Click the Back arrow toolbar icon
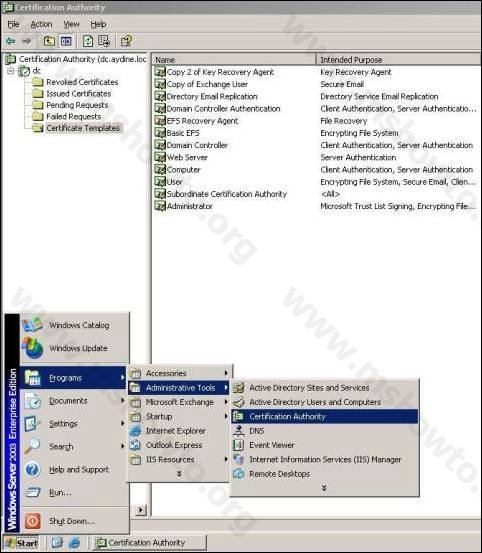The width and height of the screenshot is (482, 553). [11, 41]
